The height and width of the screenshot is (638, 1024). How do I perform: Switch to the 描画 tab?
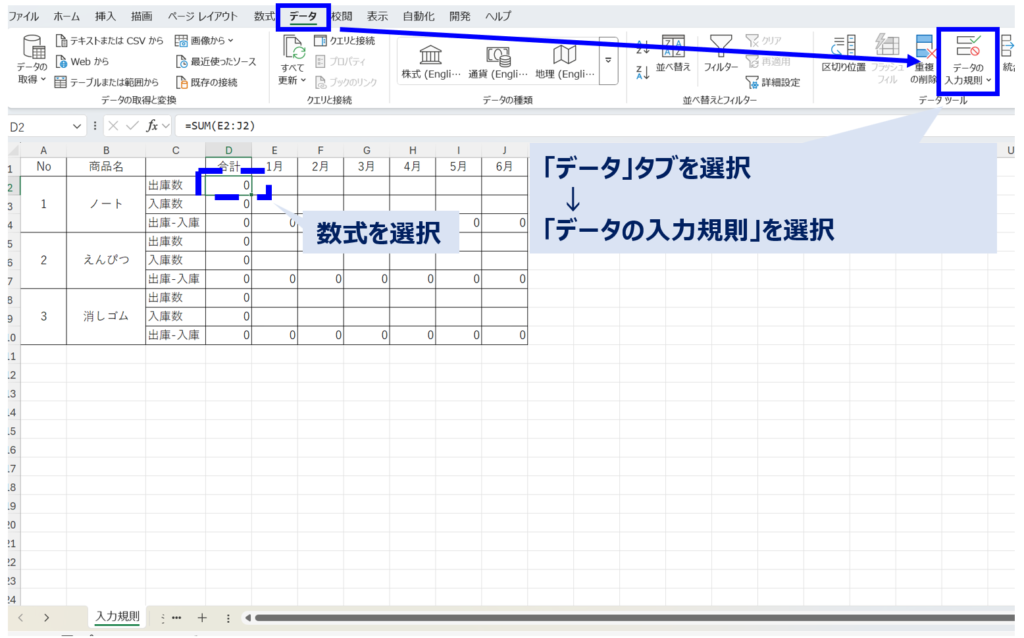point(141,16)
